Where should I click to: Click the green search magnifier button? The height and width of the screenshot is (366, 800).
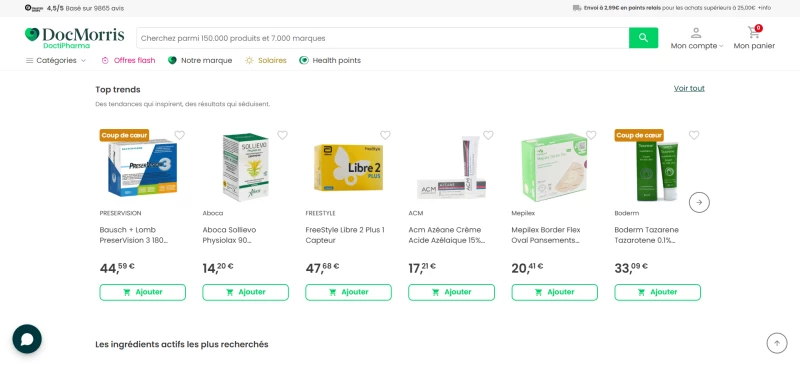(x=643, y=38)
